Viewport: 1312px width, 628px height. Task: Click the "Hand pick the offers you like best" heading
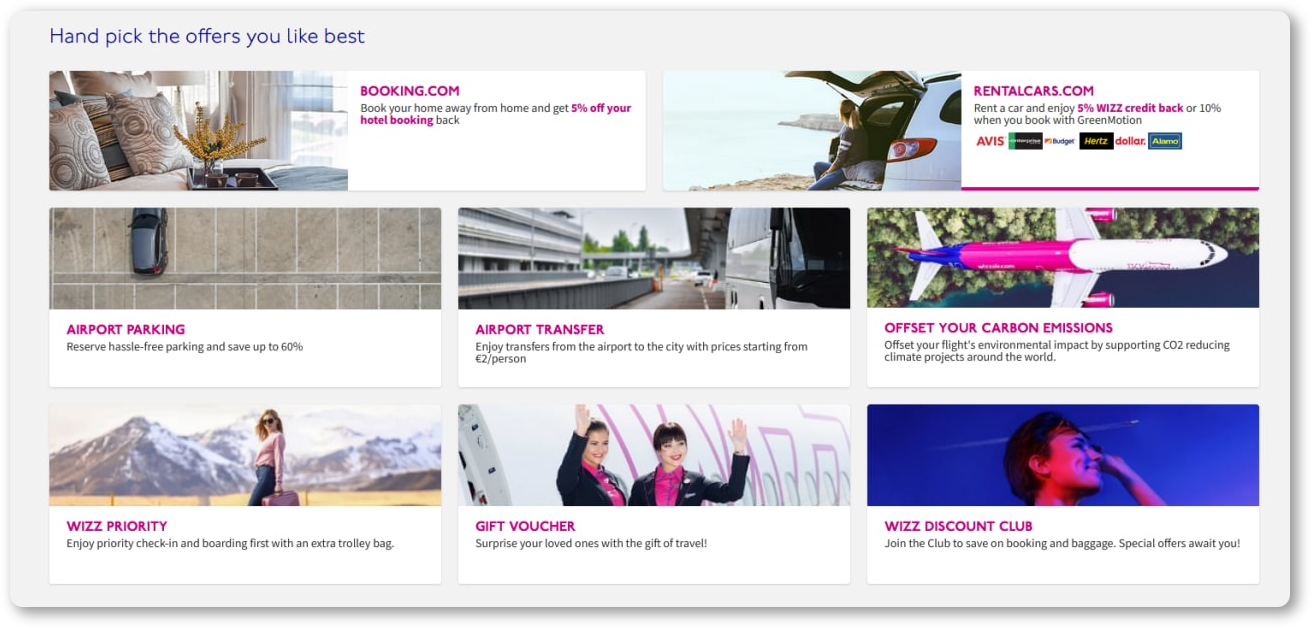coord(207,37)
